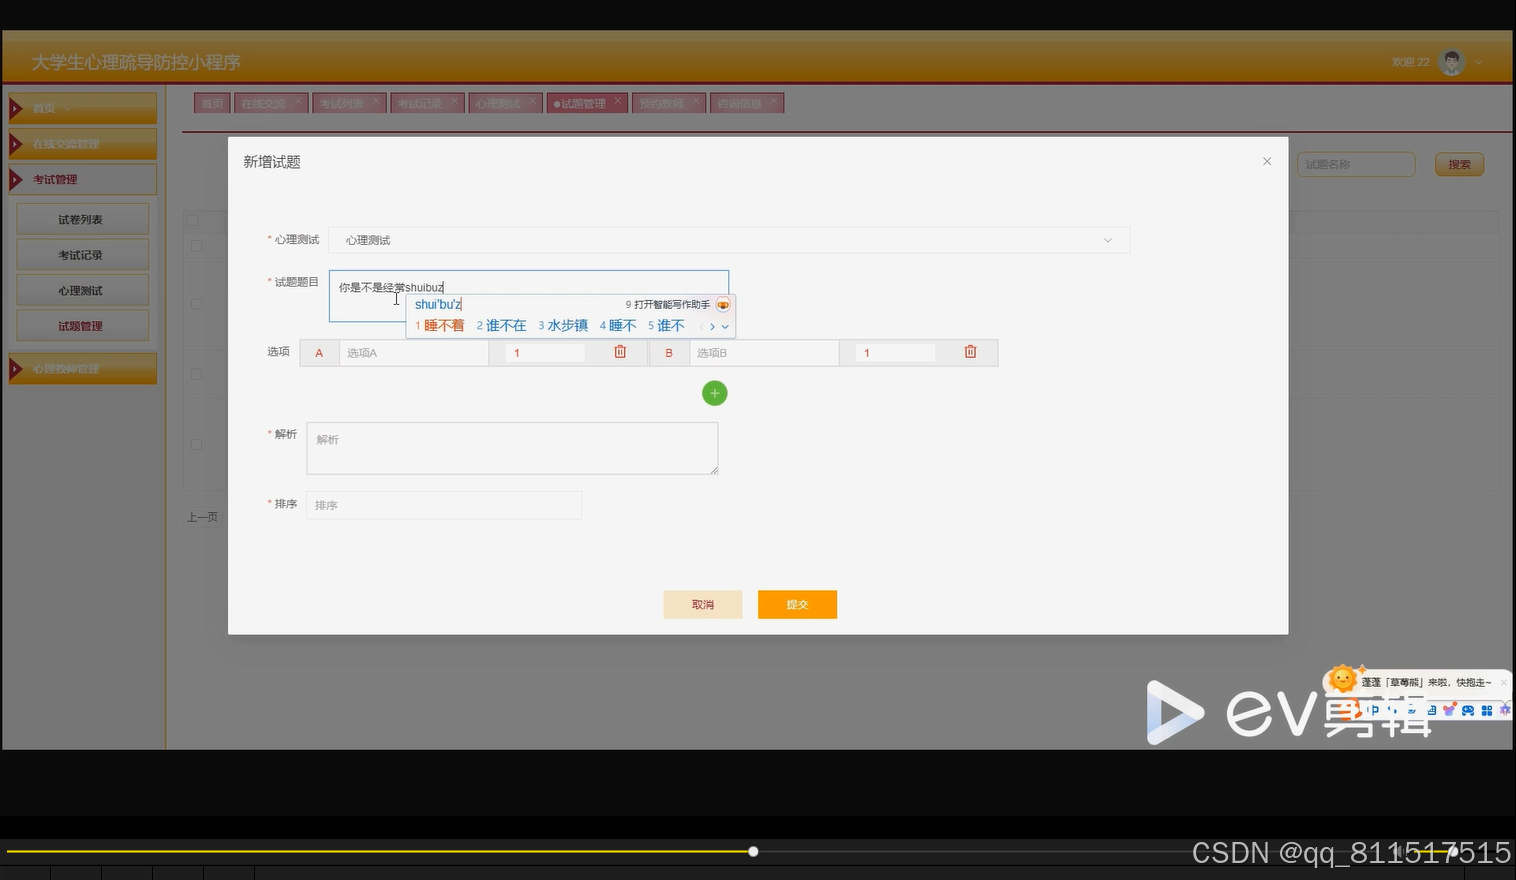Viewport: 1516px width, 880px height.
Task: Expand the 在线交流管理 sidebar section
Action: [x=82, y=144]
